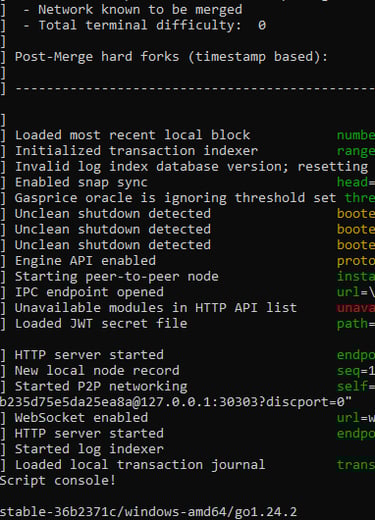Select 'Post-Merge hard forks (timestamp based):' text
Screen dimensions: 375x520
pyautogui.click(x=171, y=57)
